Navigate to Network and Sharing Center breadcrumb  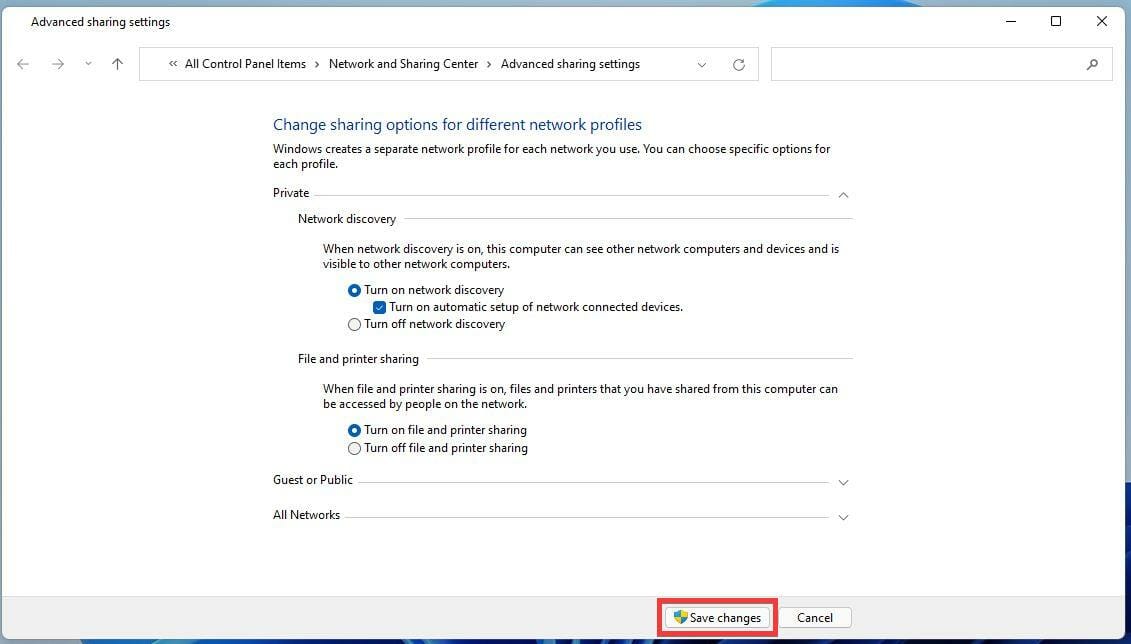pyautogui.click(x=403, y=64)
